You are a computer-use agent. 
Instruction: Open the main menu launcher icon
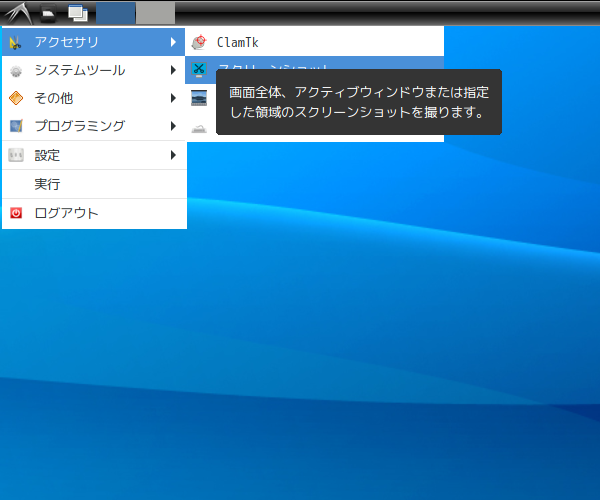pyautogui.click(x=18, y=13)
